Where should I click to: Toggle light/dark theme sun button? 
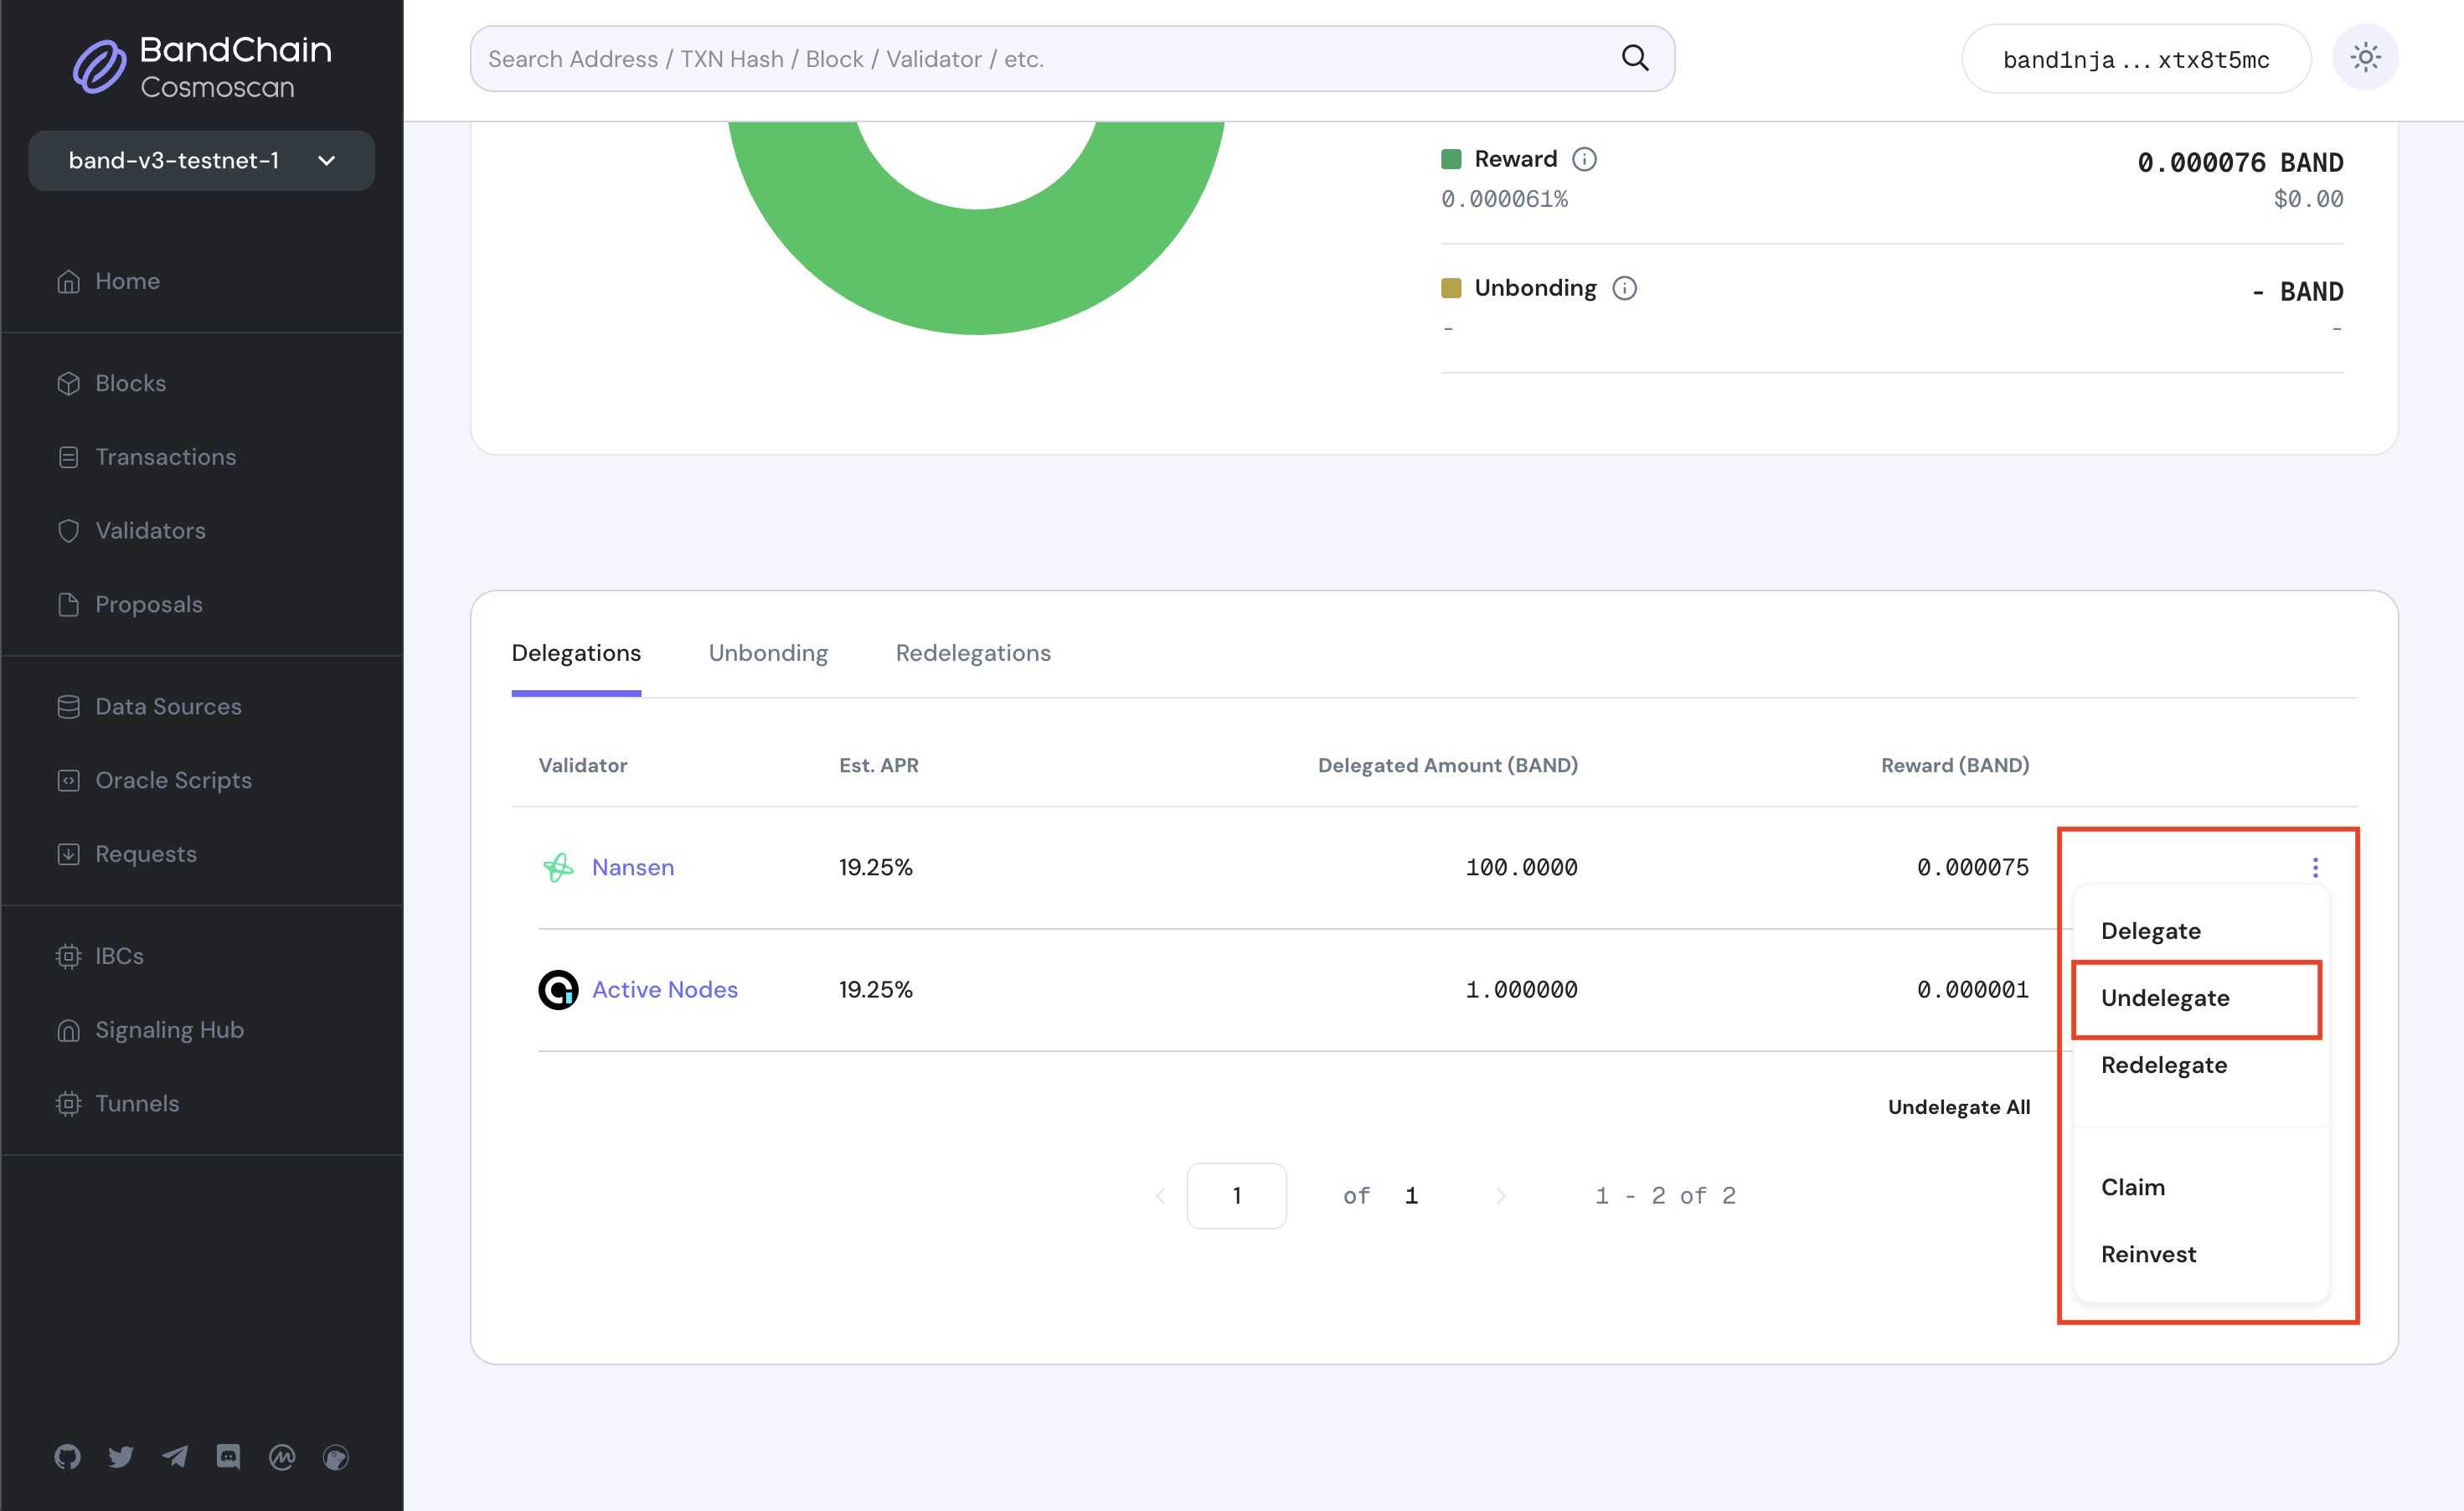click(2365, 58)
